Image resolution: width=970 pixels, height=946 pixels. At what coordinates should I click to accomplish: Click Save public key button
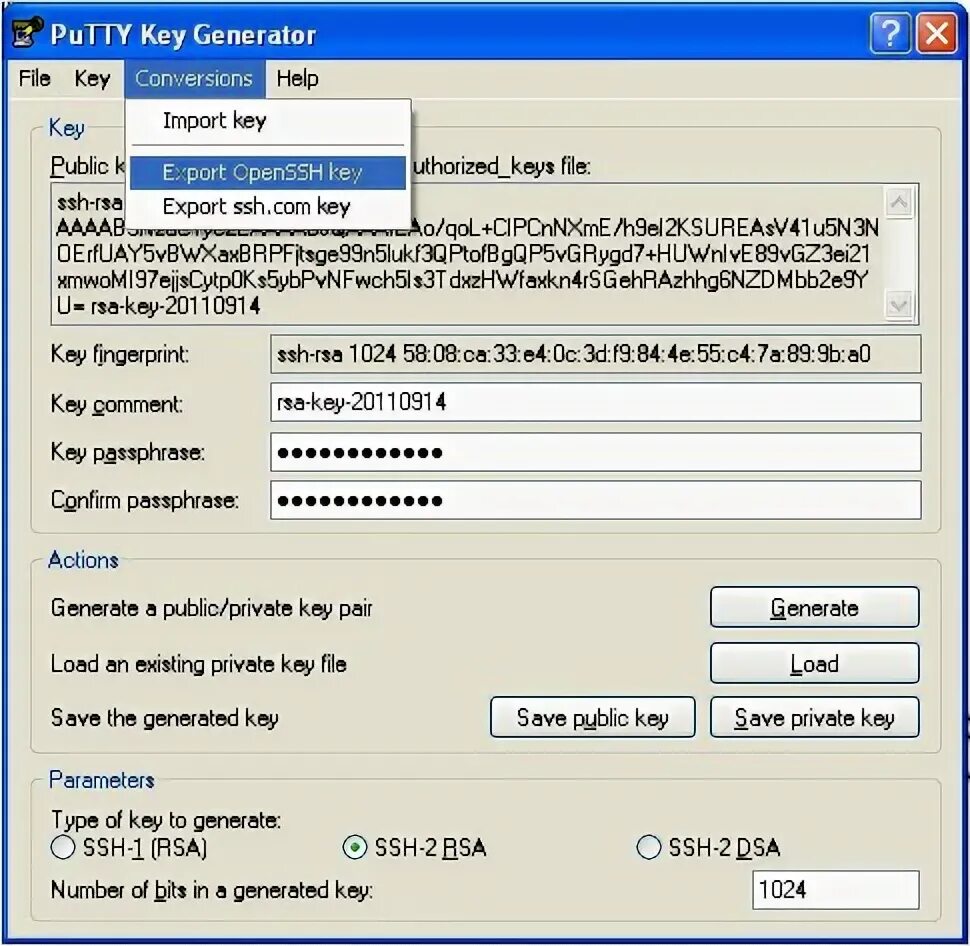tap(593, 717)
